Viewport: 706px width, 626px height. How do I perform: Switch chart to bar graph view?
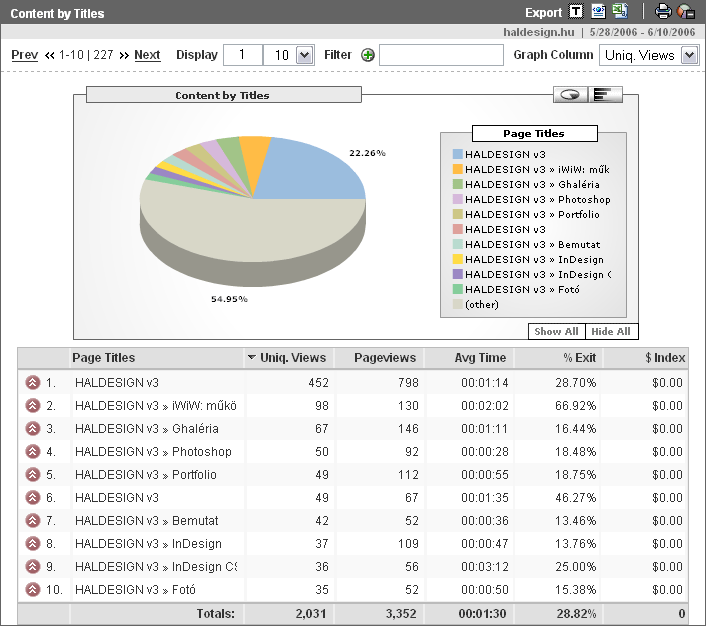point(606,95)
